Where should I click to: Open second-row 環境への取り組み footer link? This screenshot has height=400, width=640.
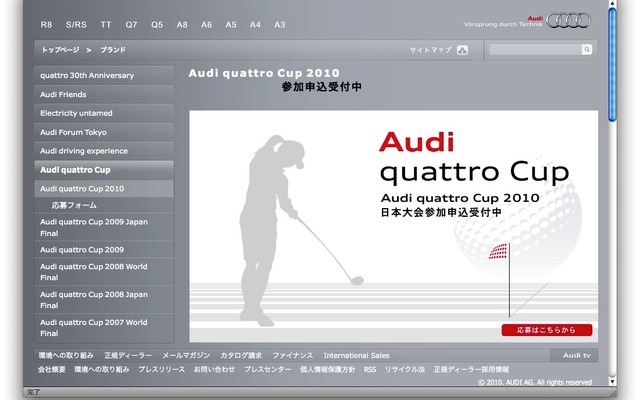pyautogui.click(x=102, y=369)
